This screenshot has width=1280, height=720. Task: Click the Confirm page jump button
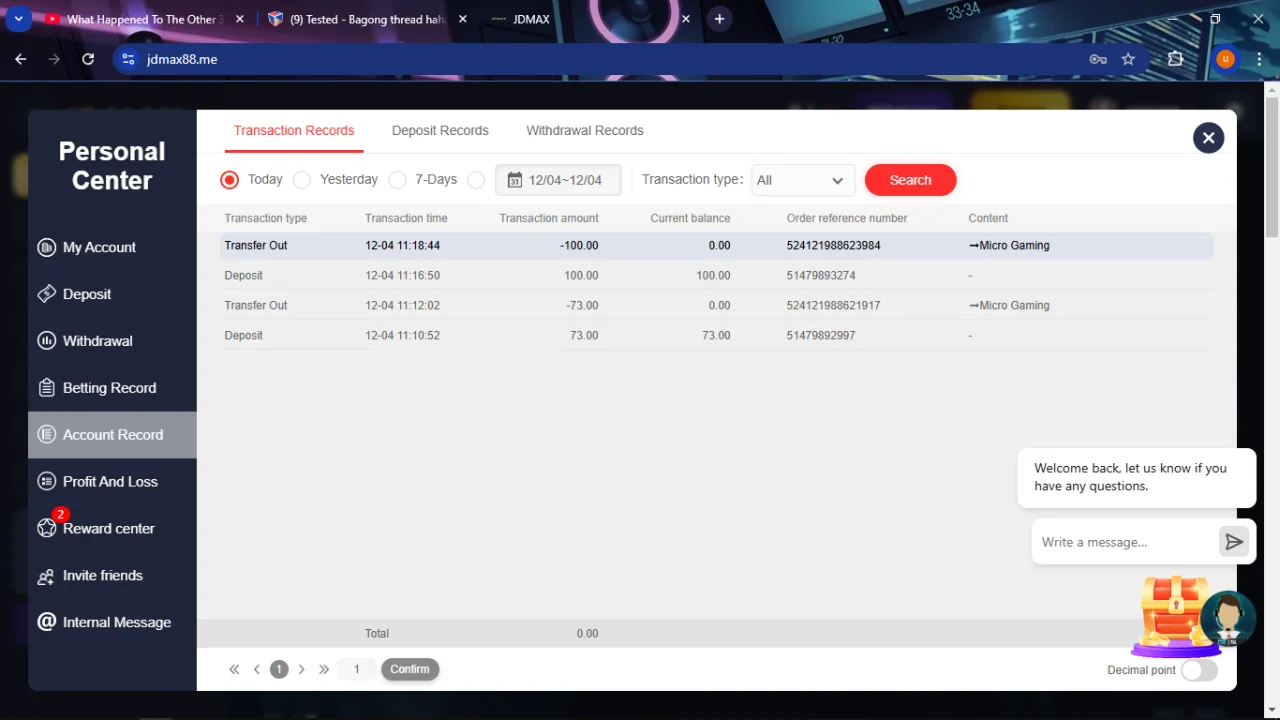[x=410, y=670]
